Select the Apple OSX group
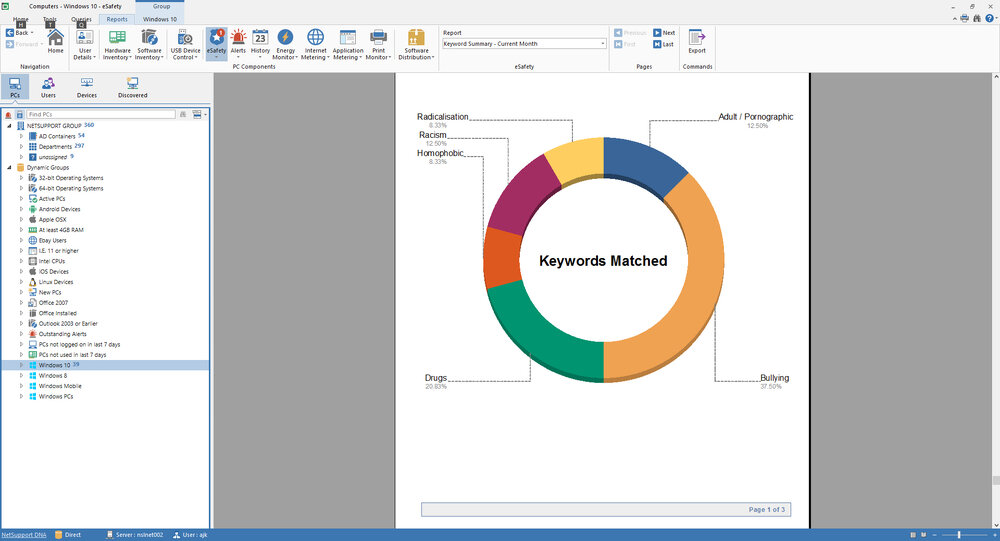The width and height of the screenshot is (1000, 541). 52,219
